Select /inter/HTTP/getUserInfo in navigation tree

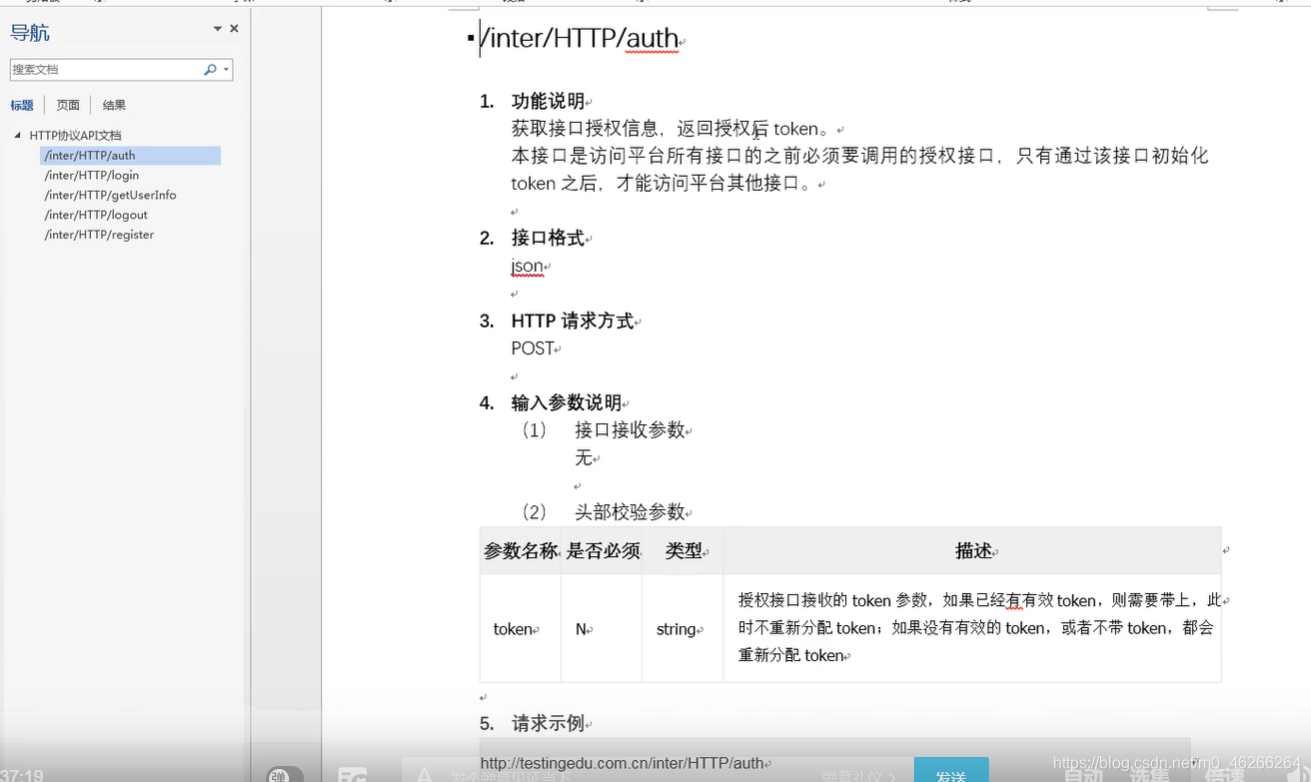pyautogui.click(x=110, y=195)
